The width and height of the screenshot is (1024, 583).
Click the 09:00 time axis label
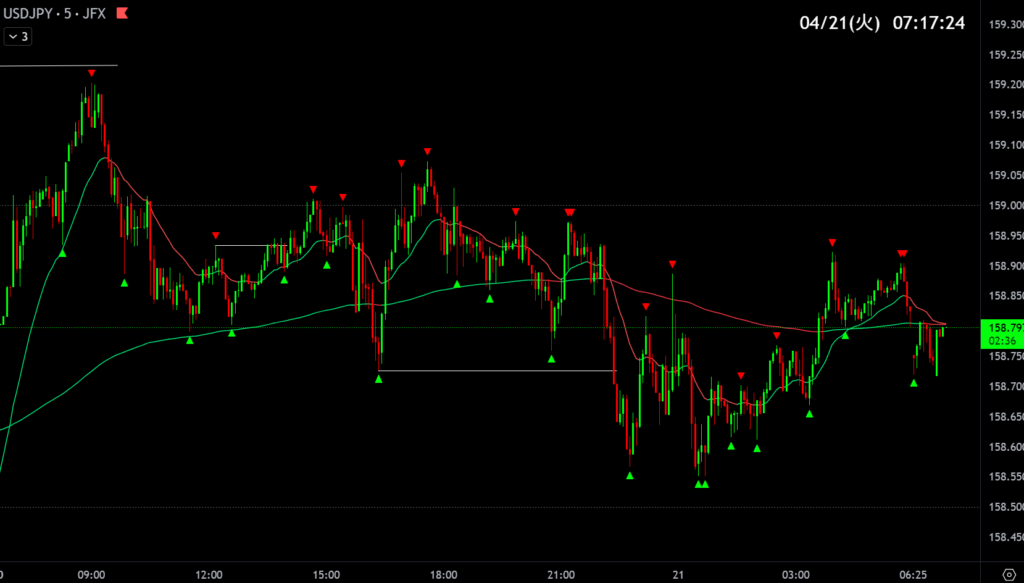91,575
